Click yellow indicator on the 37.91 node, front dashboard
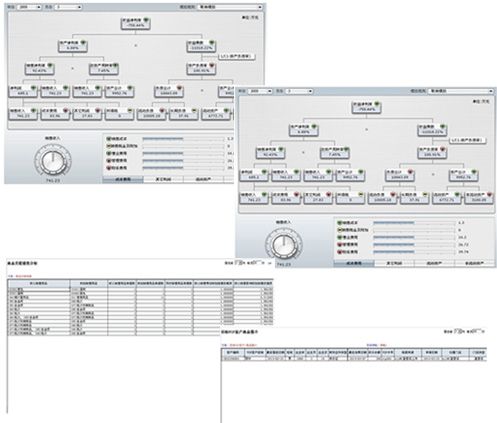 coord(425,195)
